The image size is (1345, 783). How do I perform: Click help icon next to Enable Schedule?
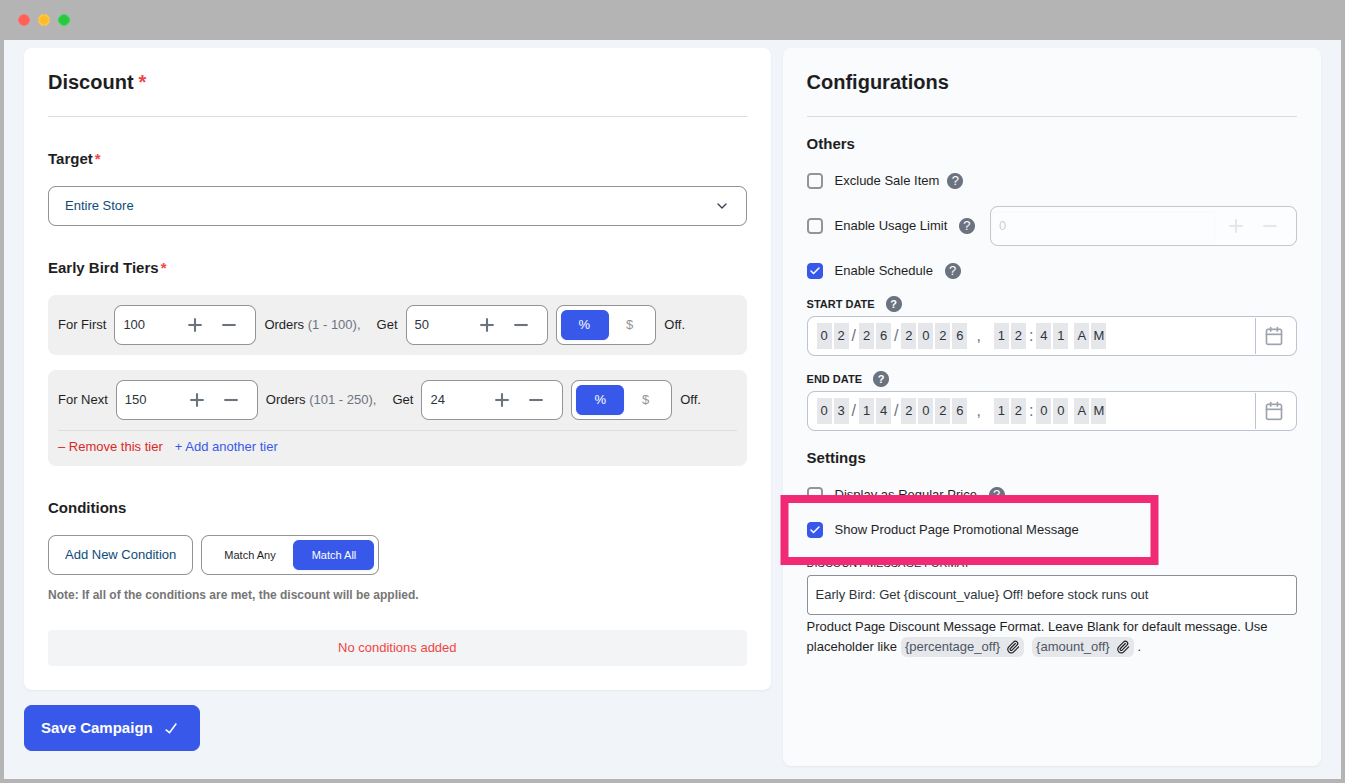953,271
